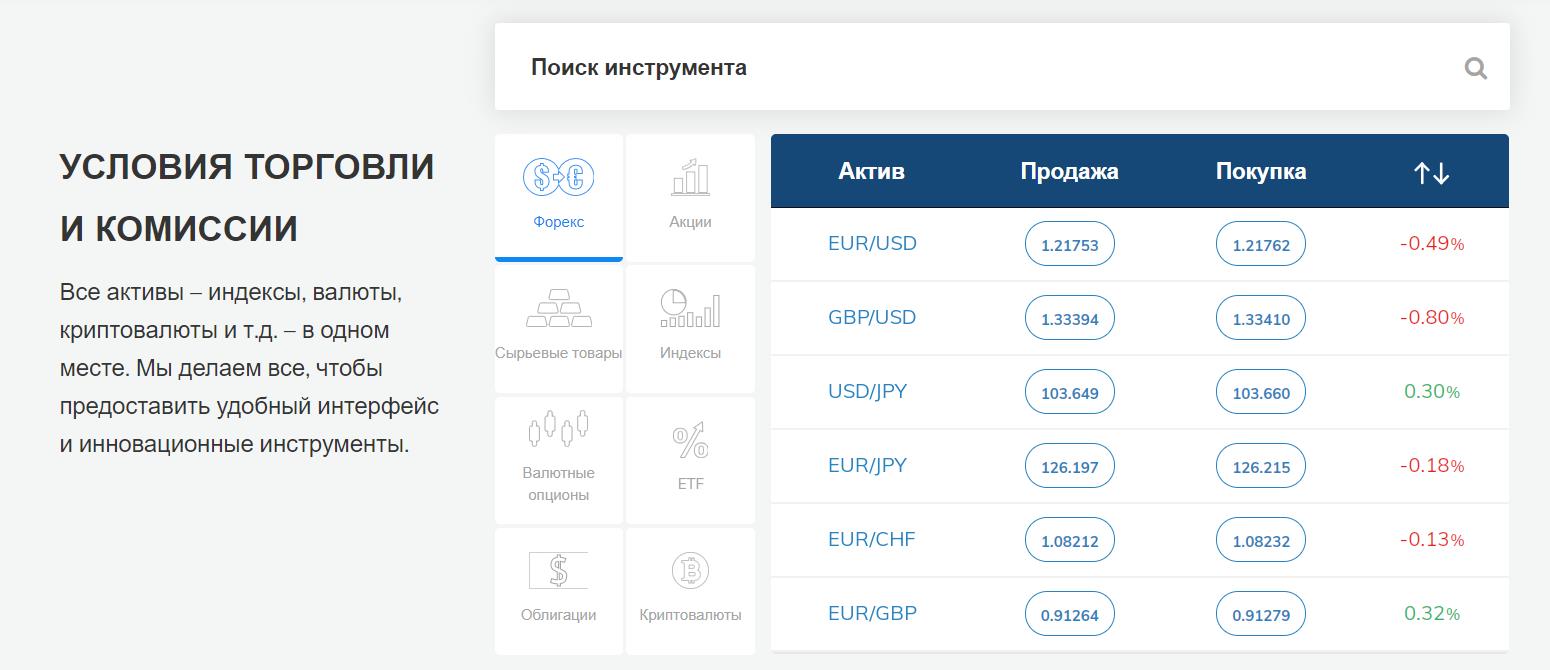
Task: Open the Акции section via the bar-chart icon
Action: click(x=690, y=180)
